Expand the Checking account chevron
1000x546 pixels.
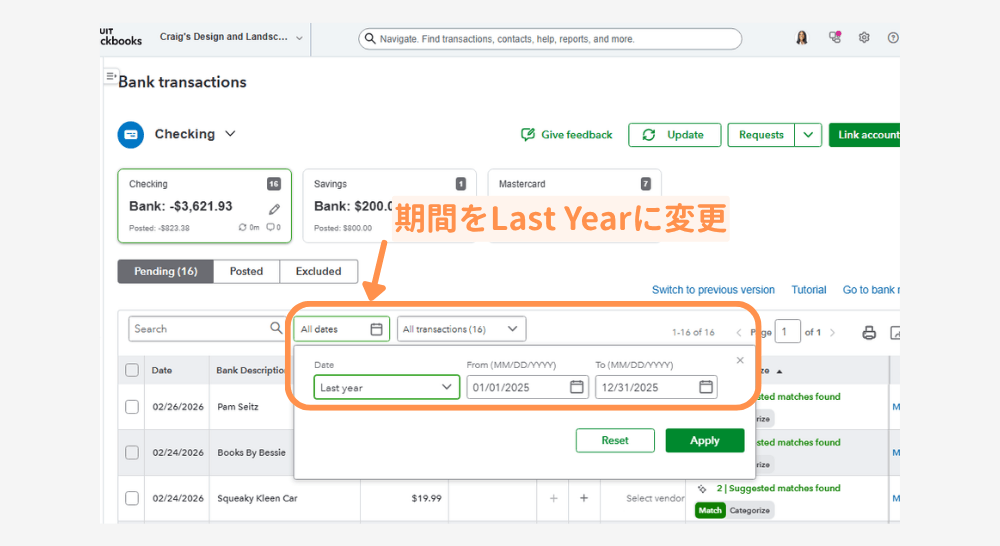[x=230, y=134]
